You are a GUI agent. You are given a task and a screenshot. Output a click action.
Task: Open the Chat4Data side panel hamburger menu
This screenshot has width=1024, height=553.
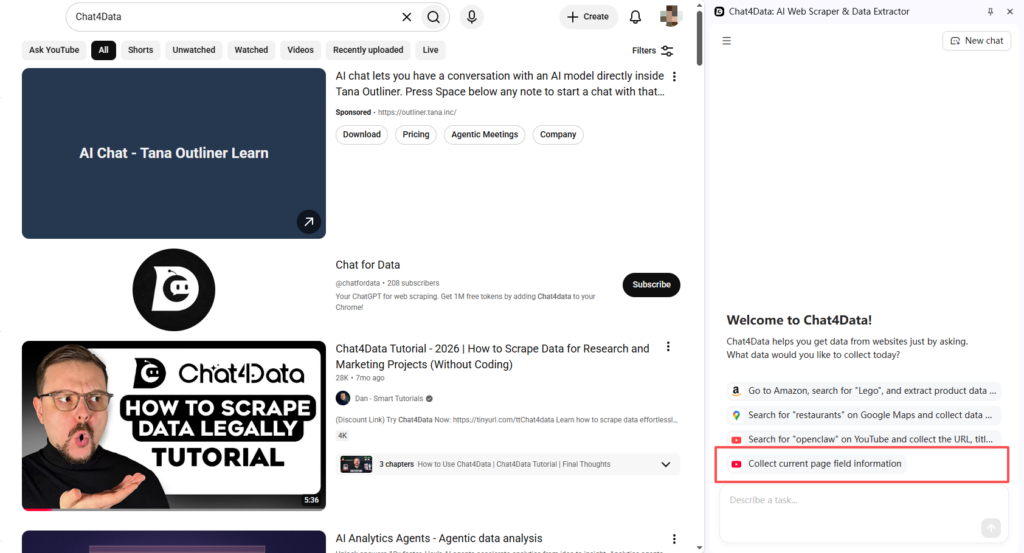pyautogui.click(x=726, y=41)
